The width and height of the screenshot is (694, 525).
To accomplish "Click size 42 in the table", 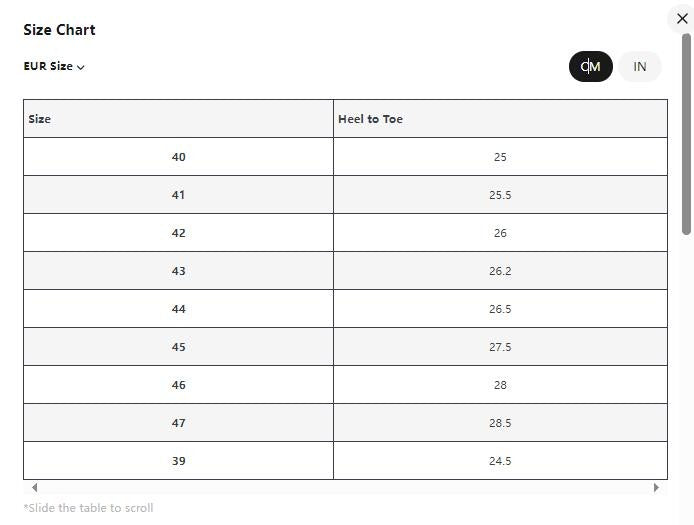I will tap(178, 233).
